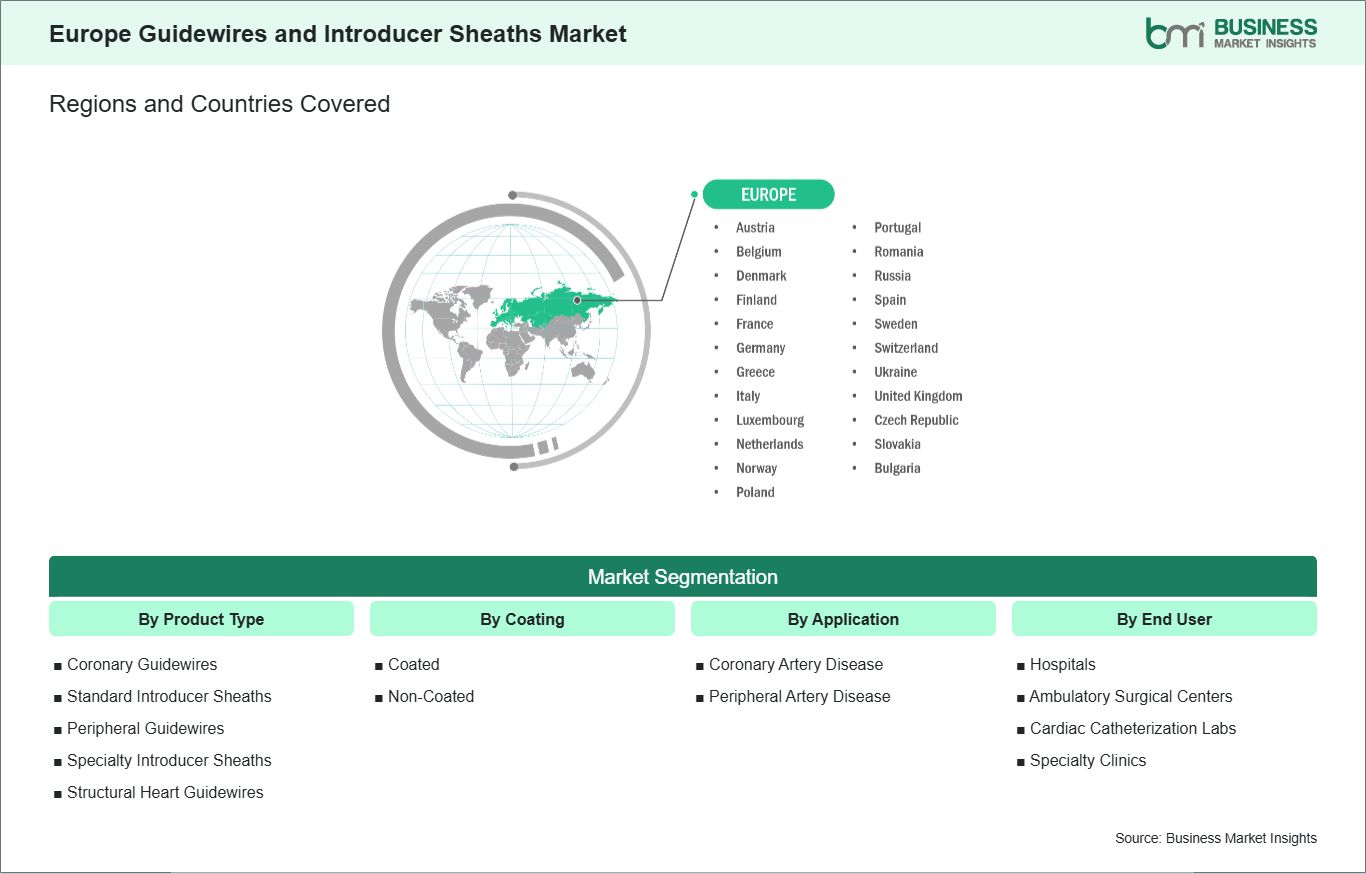Select the By End User header
1366x874 pixels.
click(1164, 619)
